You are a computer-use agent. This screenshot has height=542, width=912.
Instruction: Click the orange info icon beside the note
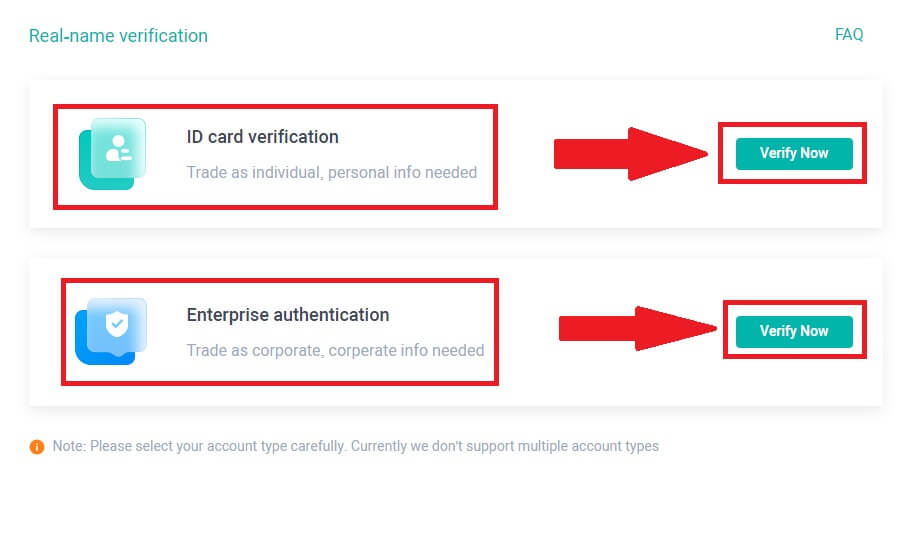(37, 447)
